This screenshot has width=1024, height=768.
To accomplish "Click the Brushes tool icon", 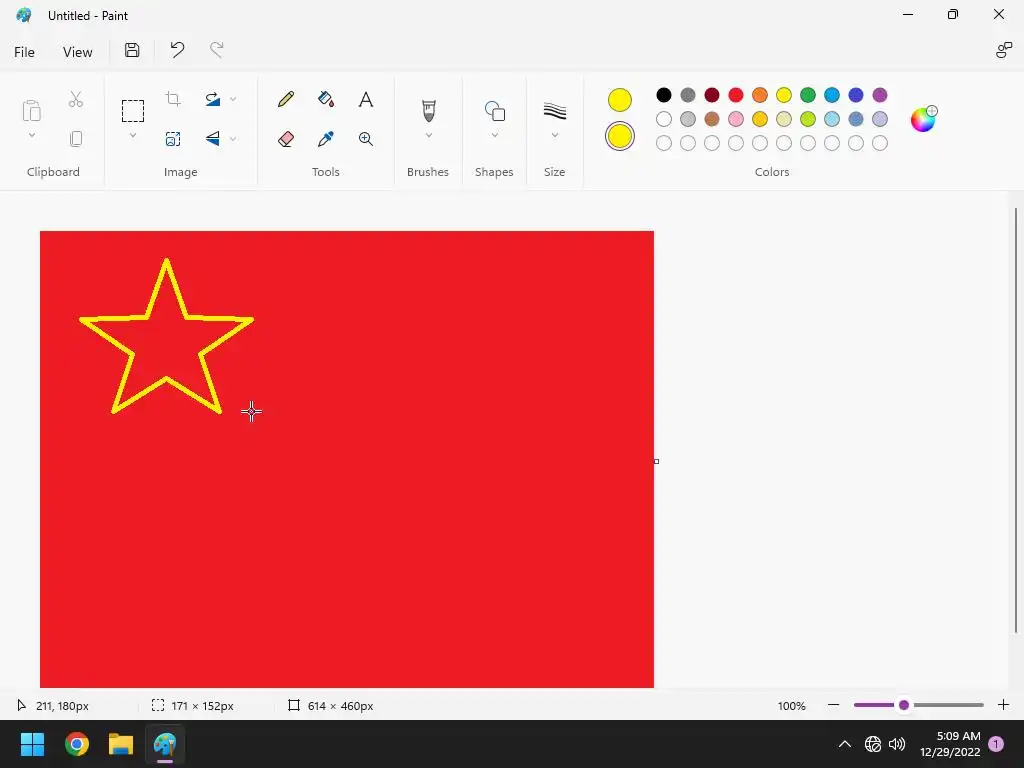I will tap(428, 110).
